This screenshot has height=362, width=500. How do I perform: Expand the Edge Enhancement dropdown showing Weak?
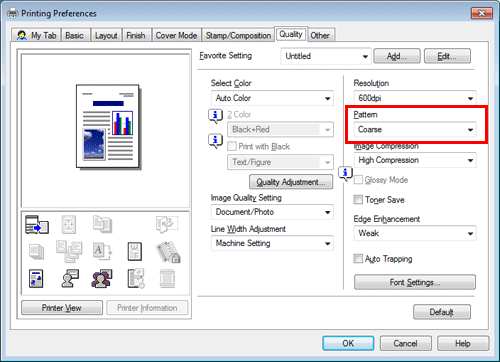(415, 233)
